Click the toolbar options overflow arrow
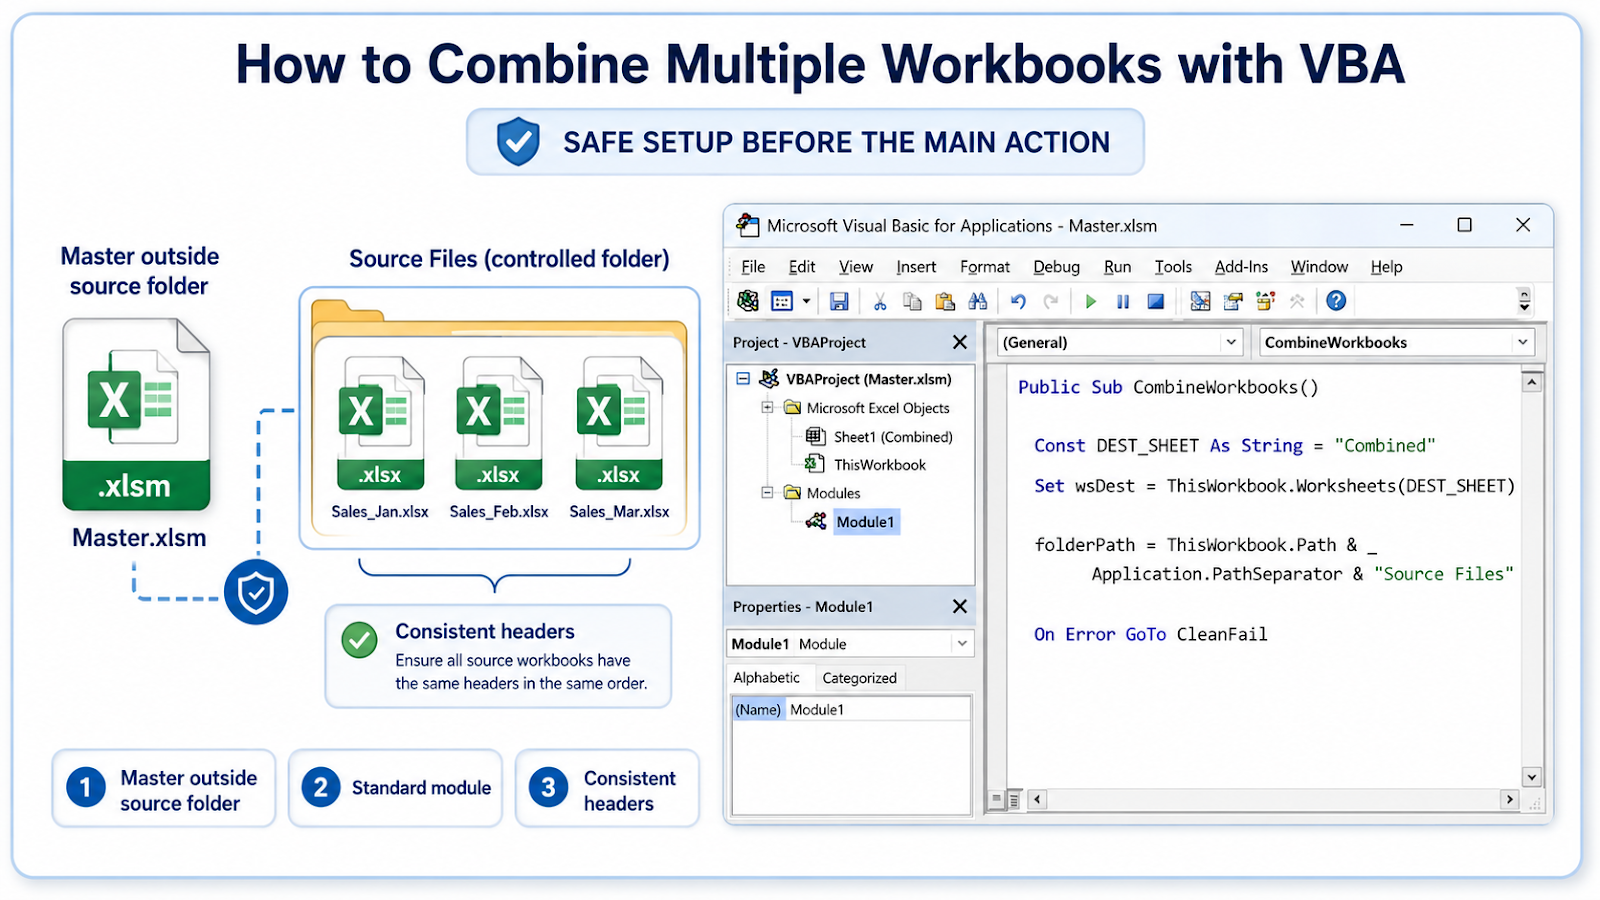This screenshot has width=1600, height=900. tap(1524, 301)
